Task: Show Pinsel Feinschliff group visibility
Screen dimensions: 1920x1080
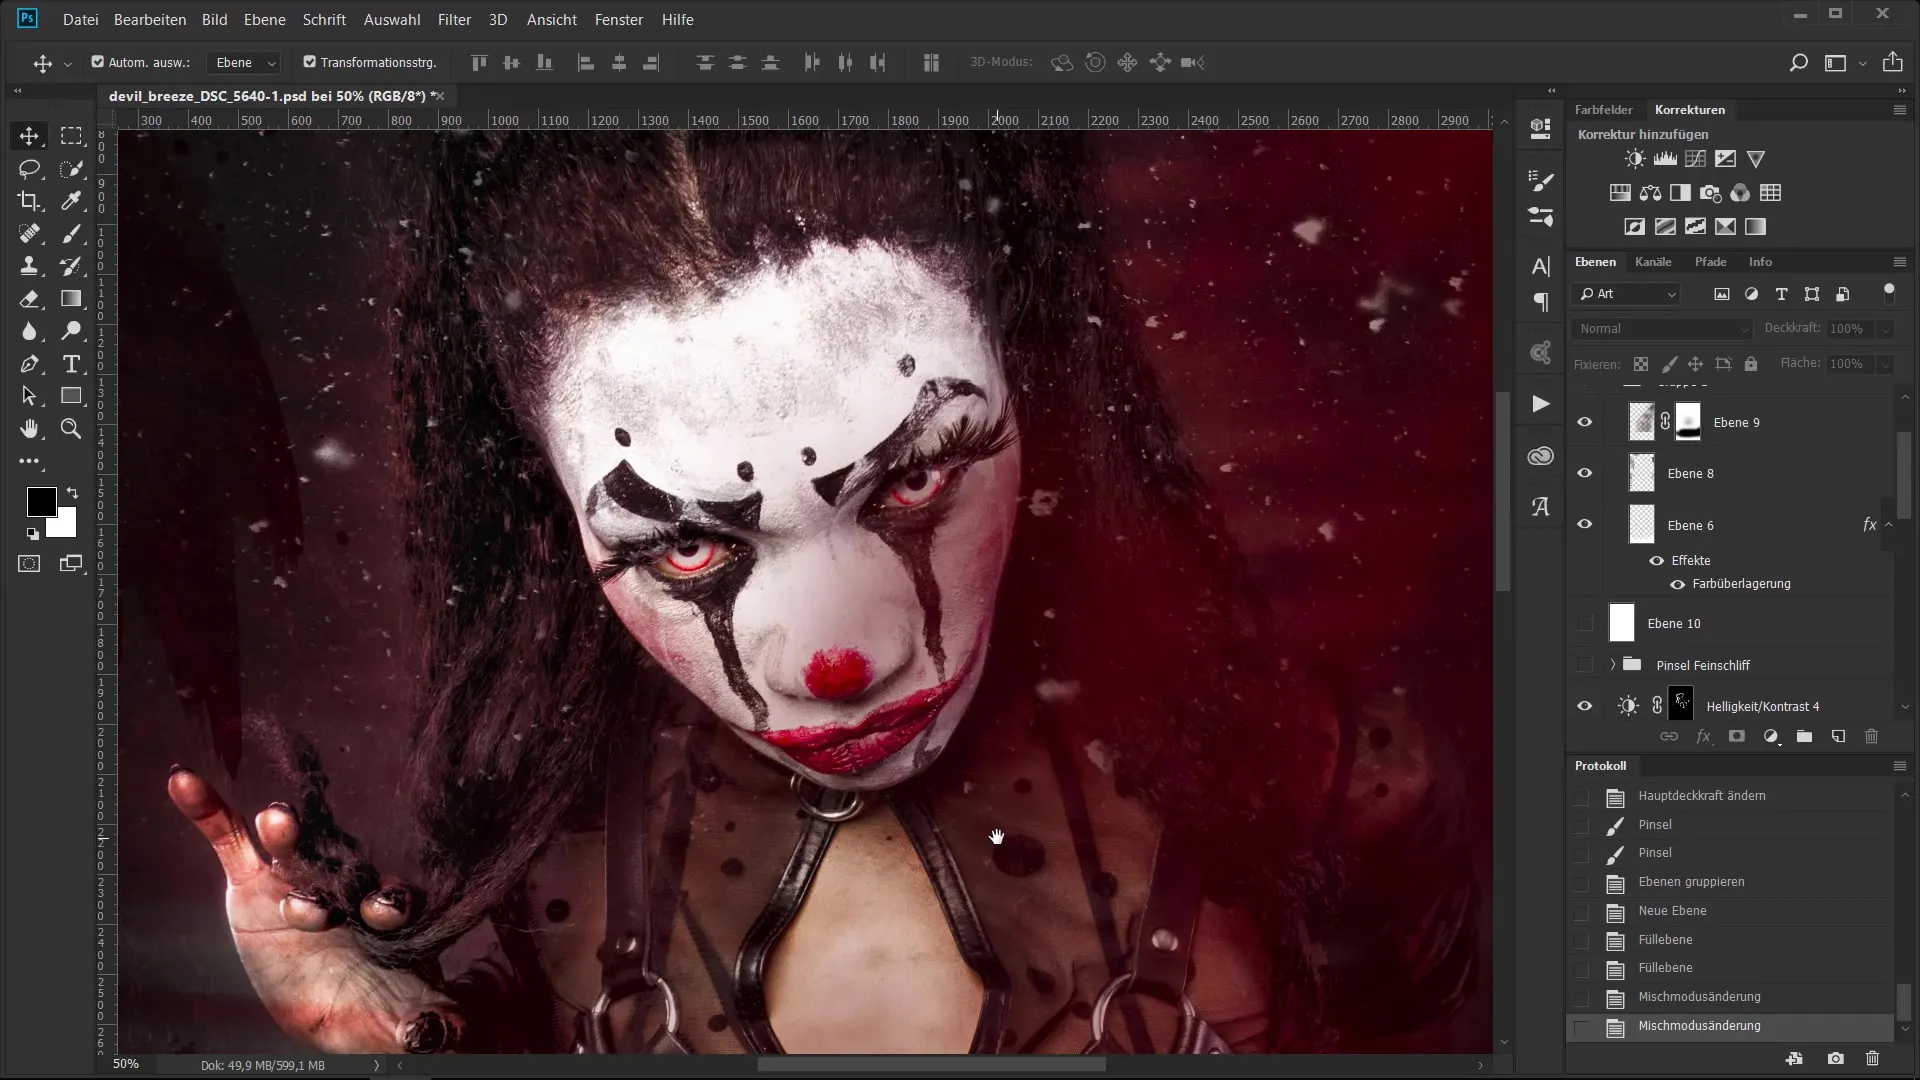Action: [1585, 665]
